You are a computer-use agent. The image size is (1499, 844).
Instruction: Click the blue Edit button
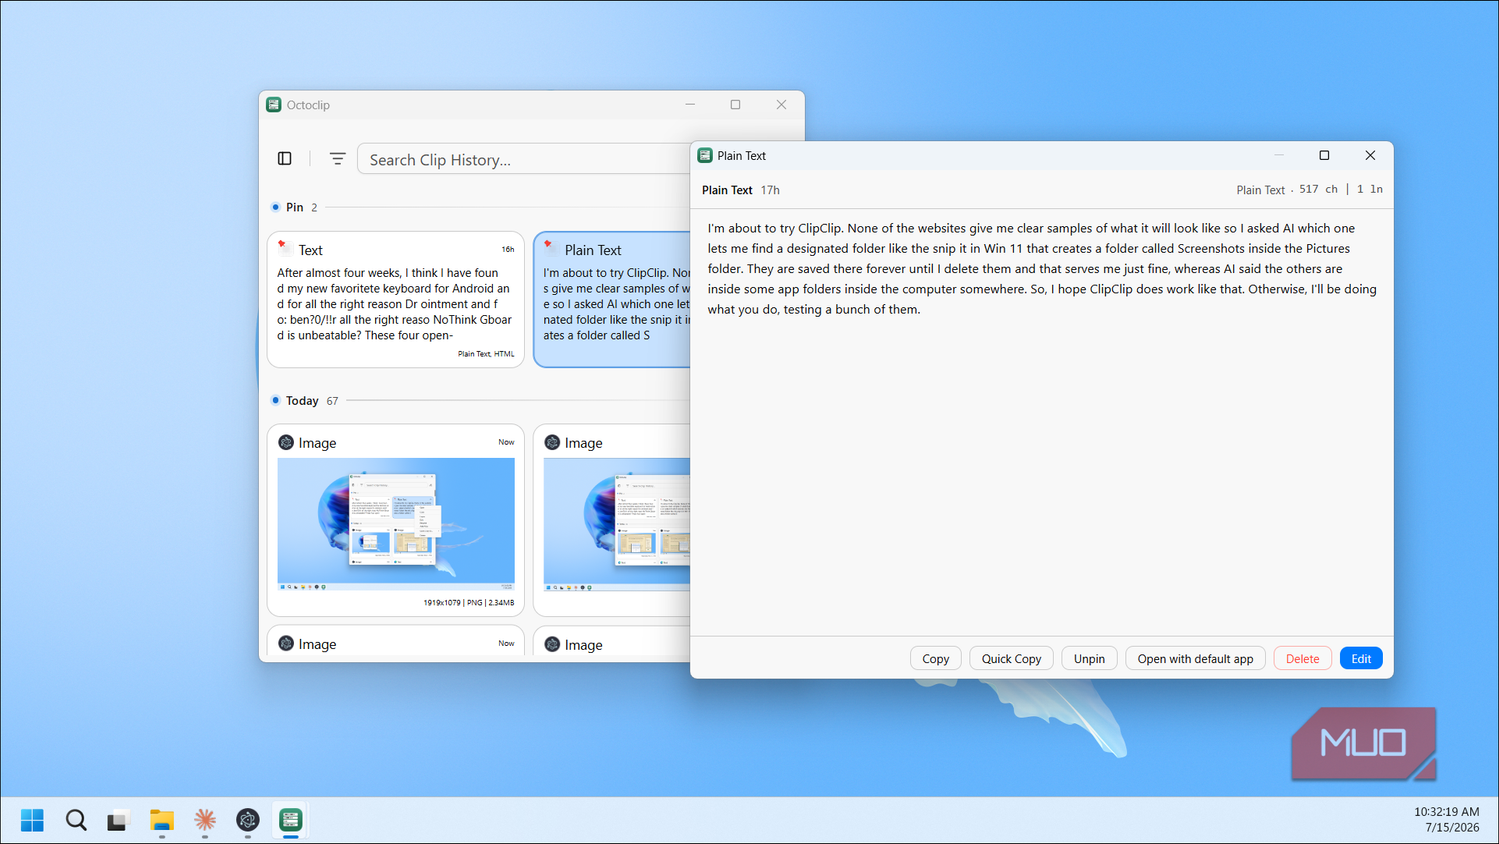tap(1361, 658)
